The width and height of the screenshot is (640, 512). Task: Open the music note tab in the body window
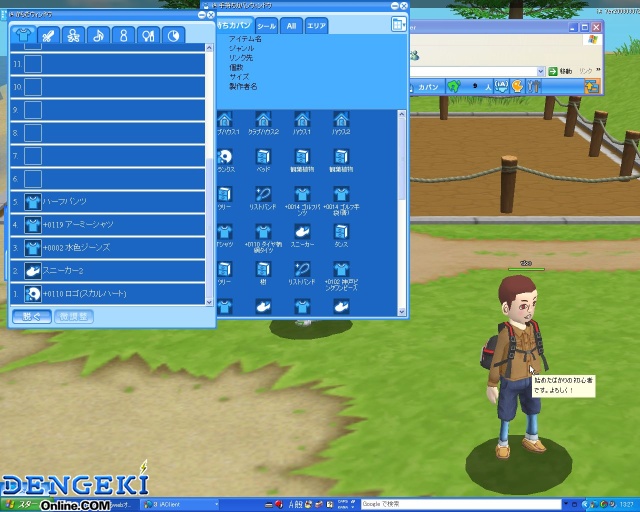pyautogui.click(x=98, y=35)
